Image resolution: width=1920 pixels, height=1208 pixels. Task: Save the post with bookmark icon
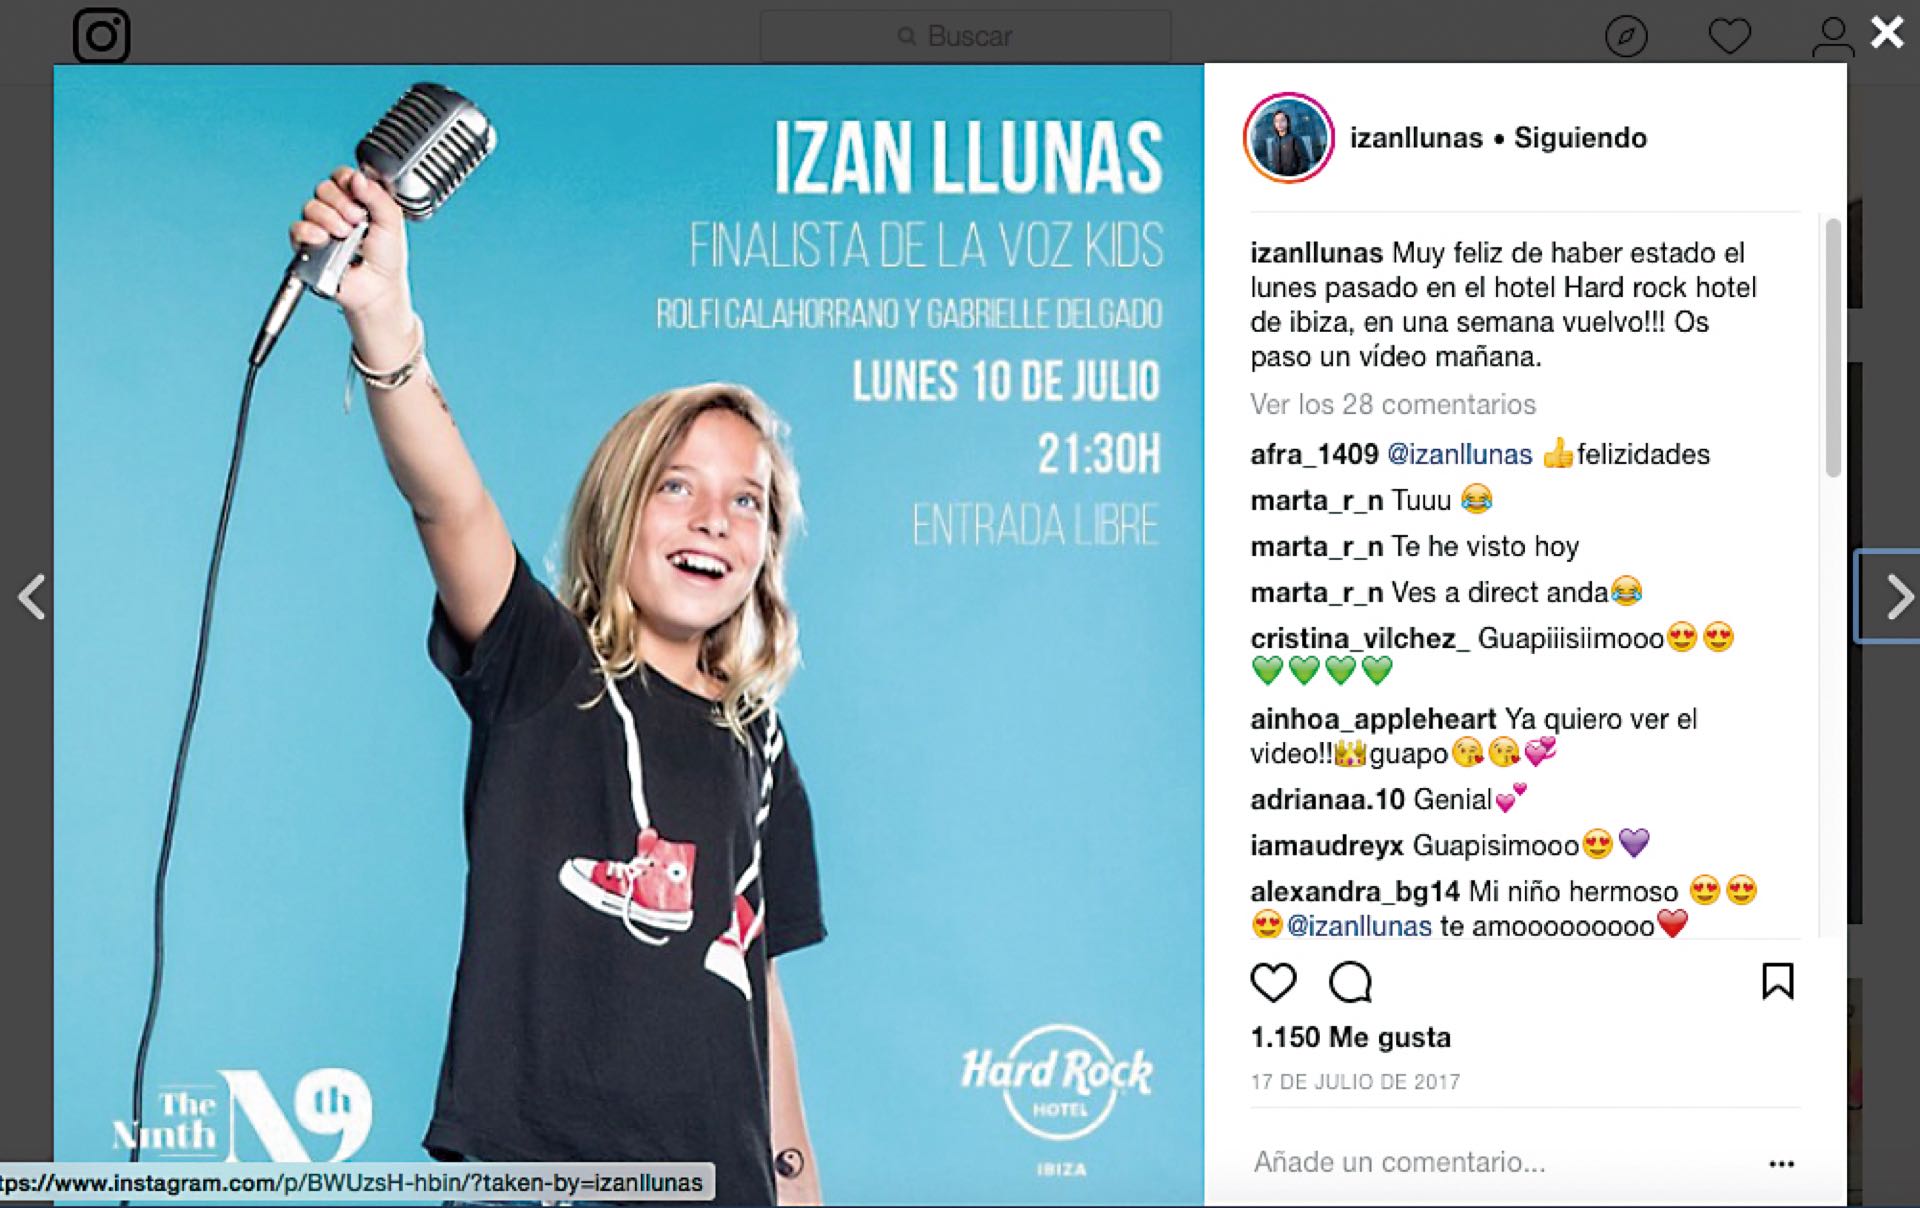tap(1777, 981)
